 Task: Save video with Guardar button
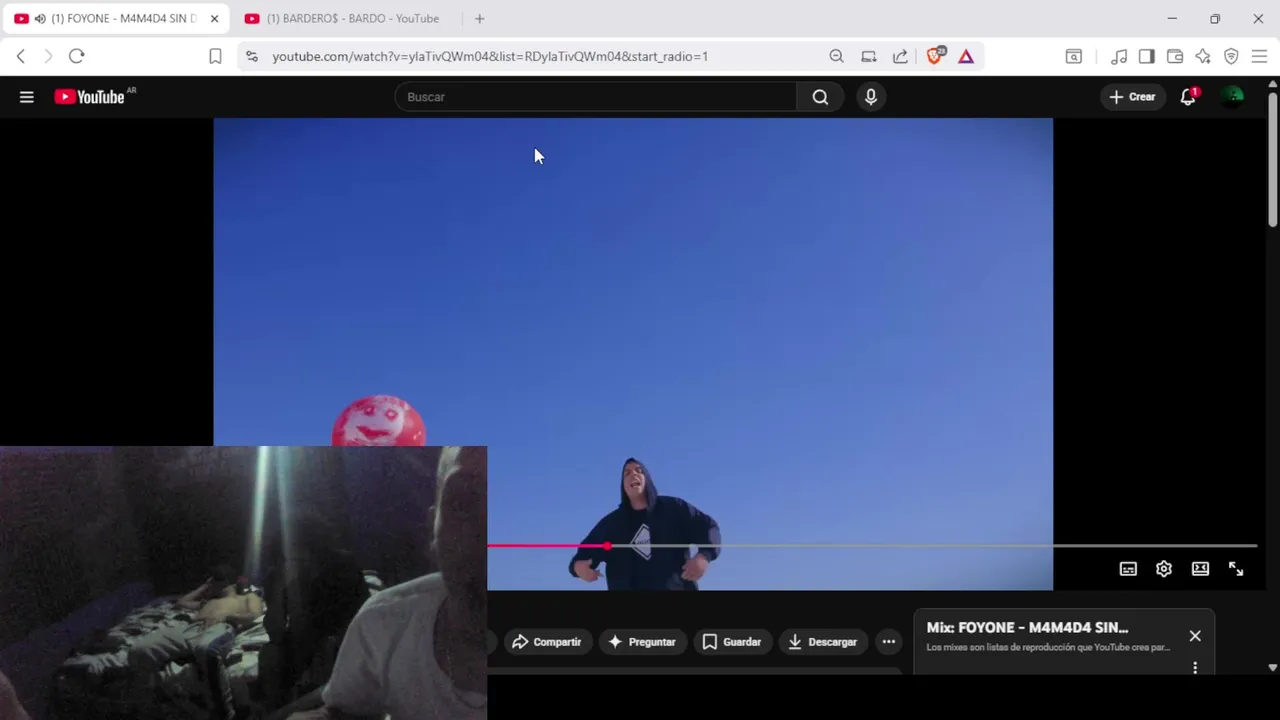point(732,642)
